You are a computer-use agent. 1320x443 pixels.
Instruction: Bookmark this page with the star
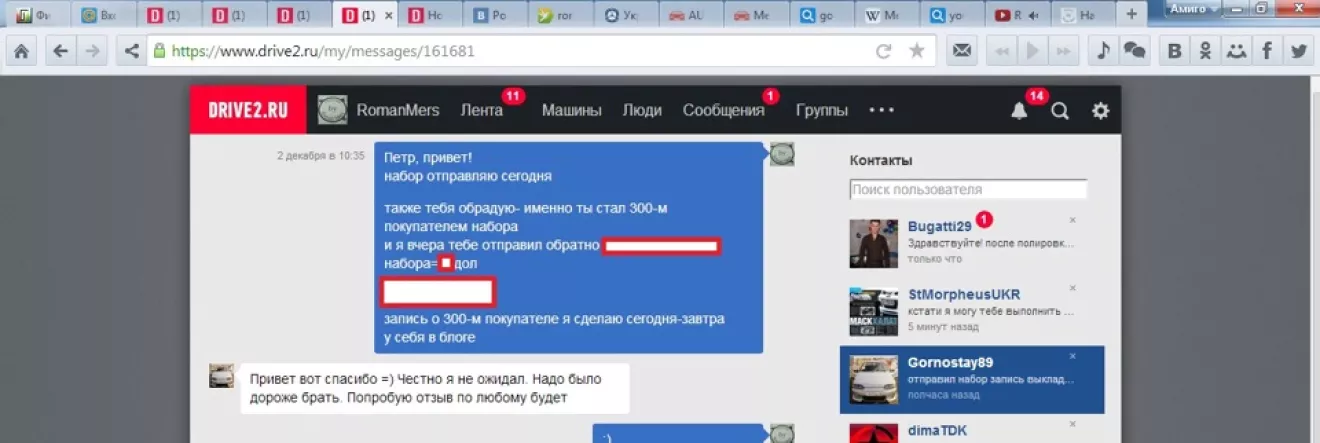coord(916,50)
